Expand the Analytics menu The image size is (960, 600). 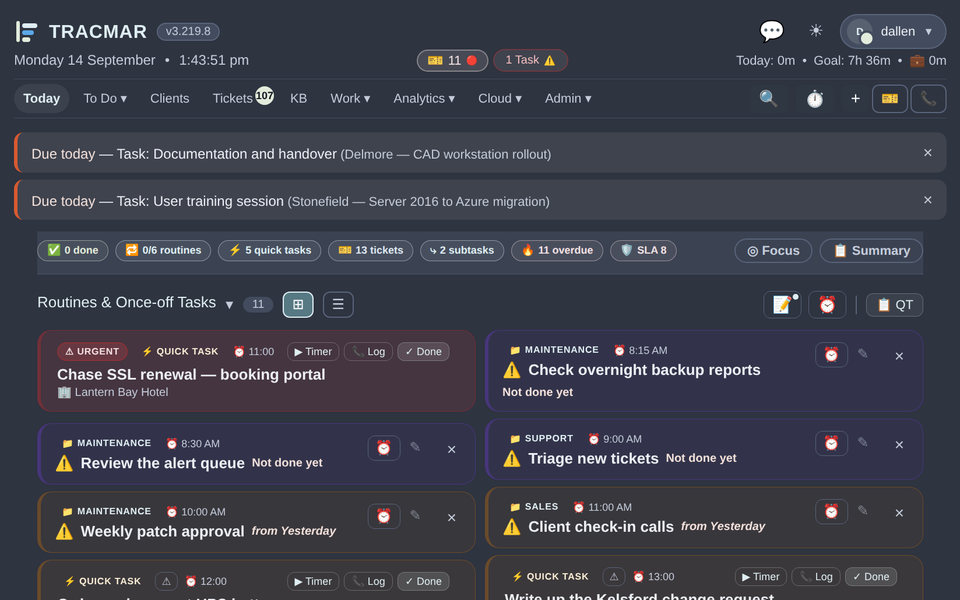pyautogui.click(x=424, y=99)
